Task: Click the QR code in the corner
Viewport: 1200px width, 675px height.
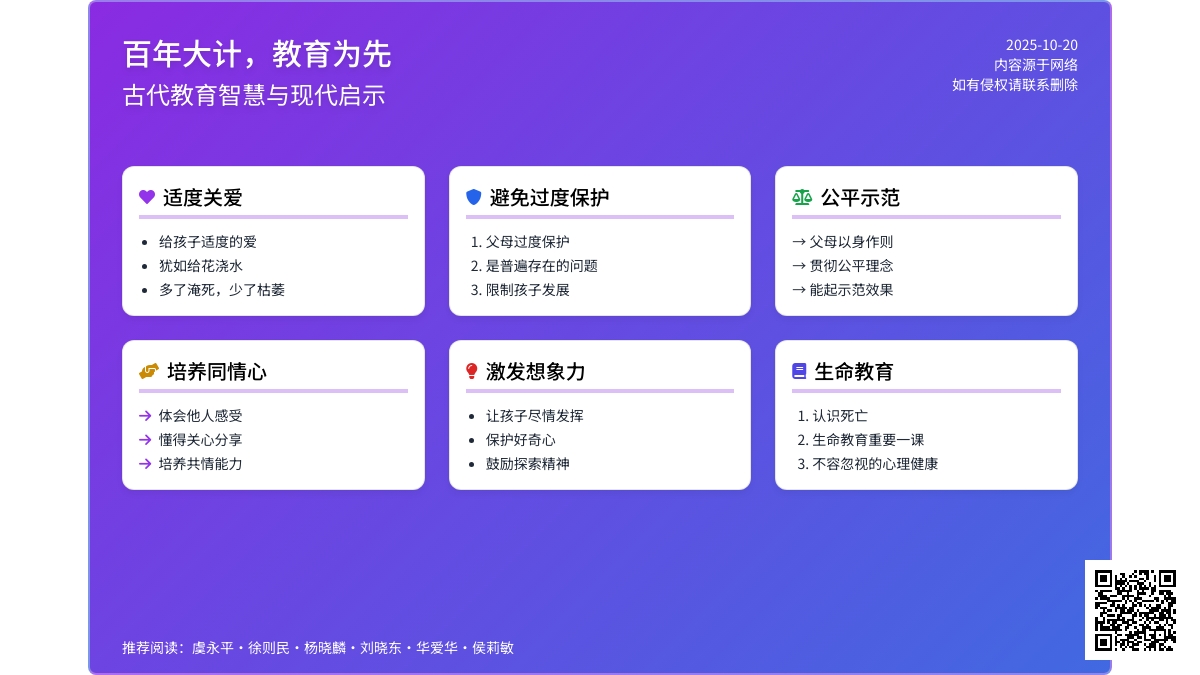Action: (1135, 610)
